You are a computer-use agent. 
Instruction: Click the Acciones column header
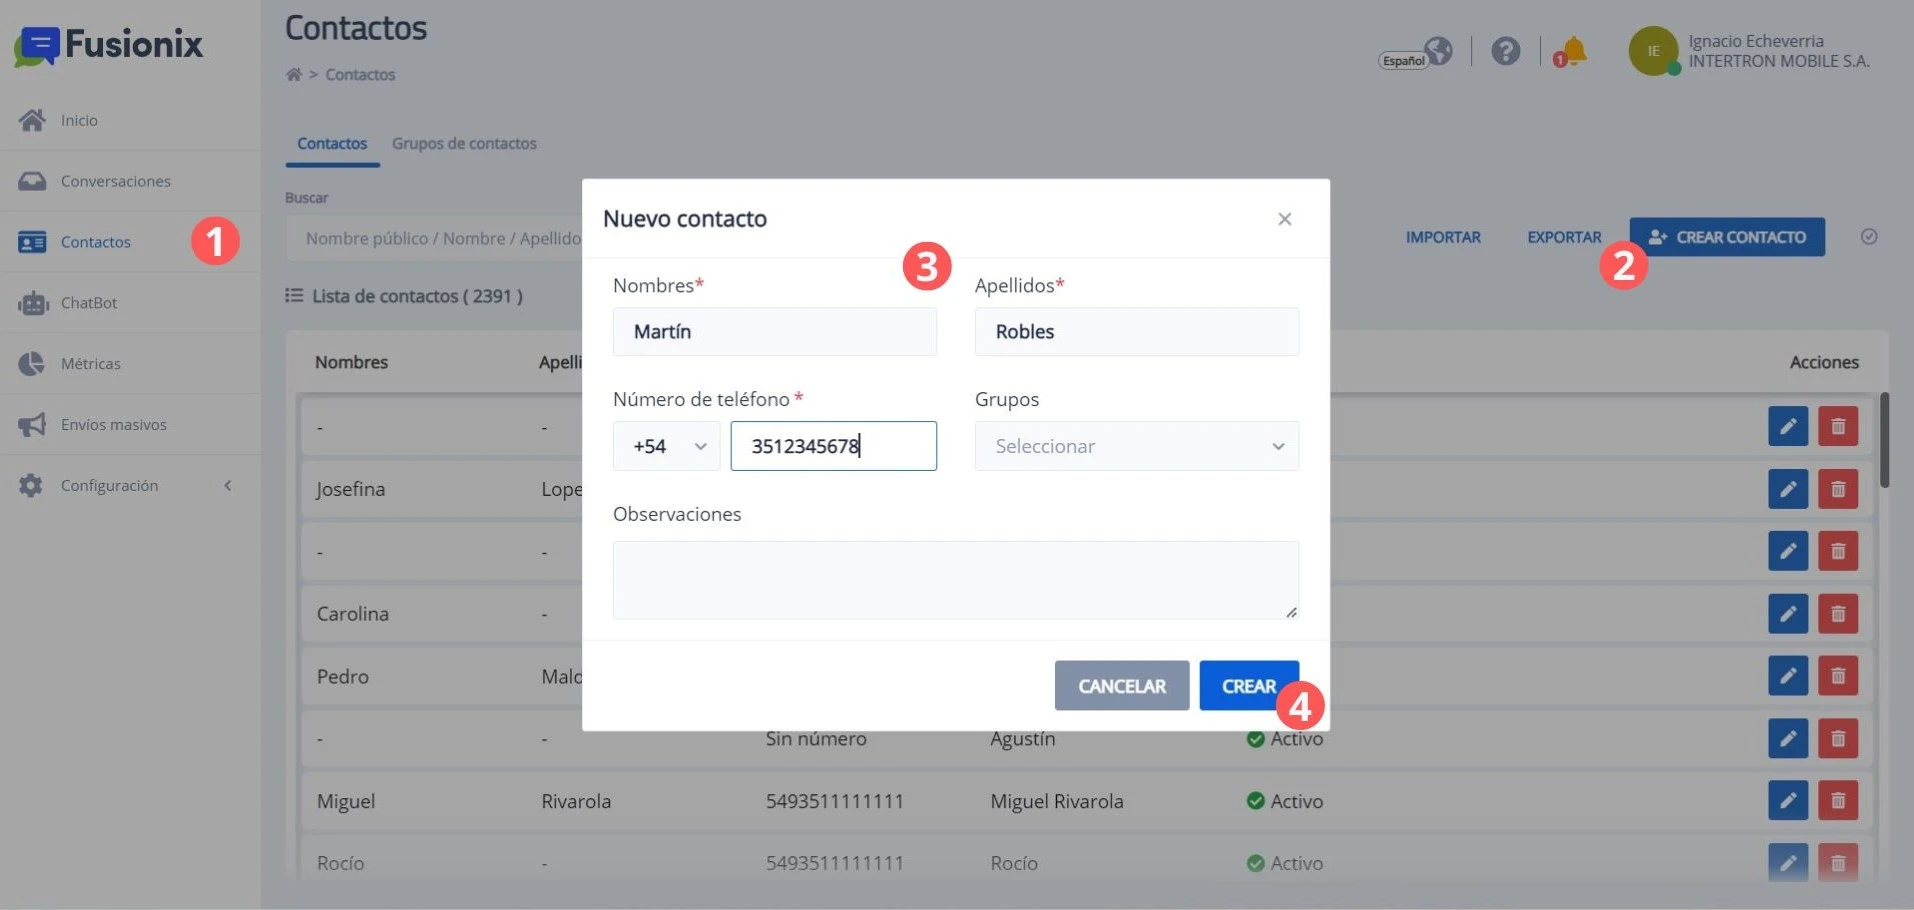[x=1823, y=362]
